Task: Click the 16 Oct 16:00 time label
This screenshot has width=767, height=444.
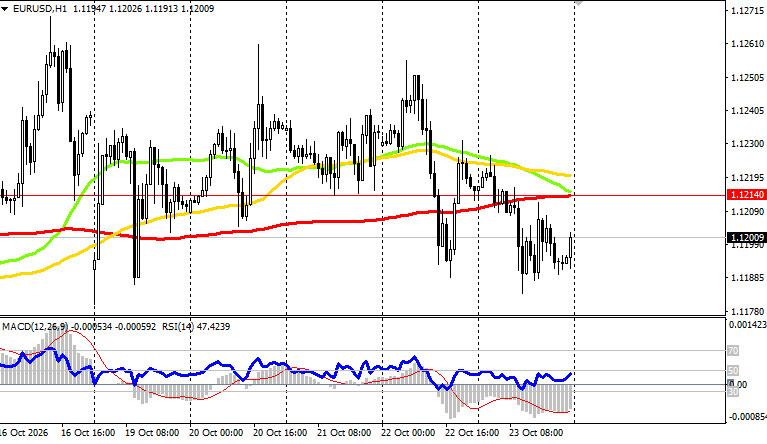Action: pyautogui.click(x=88, y=433)
